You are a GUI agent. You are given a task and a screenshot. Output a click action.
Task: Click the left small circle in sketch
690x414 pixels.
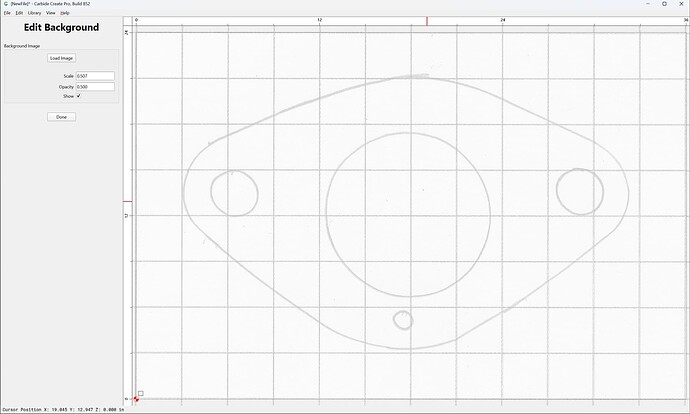pyautogui.click(x=234, y=193)
